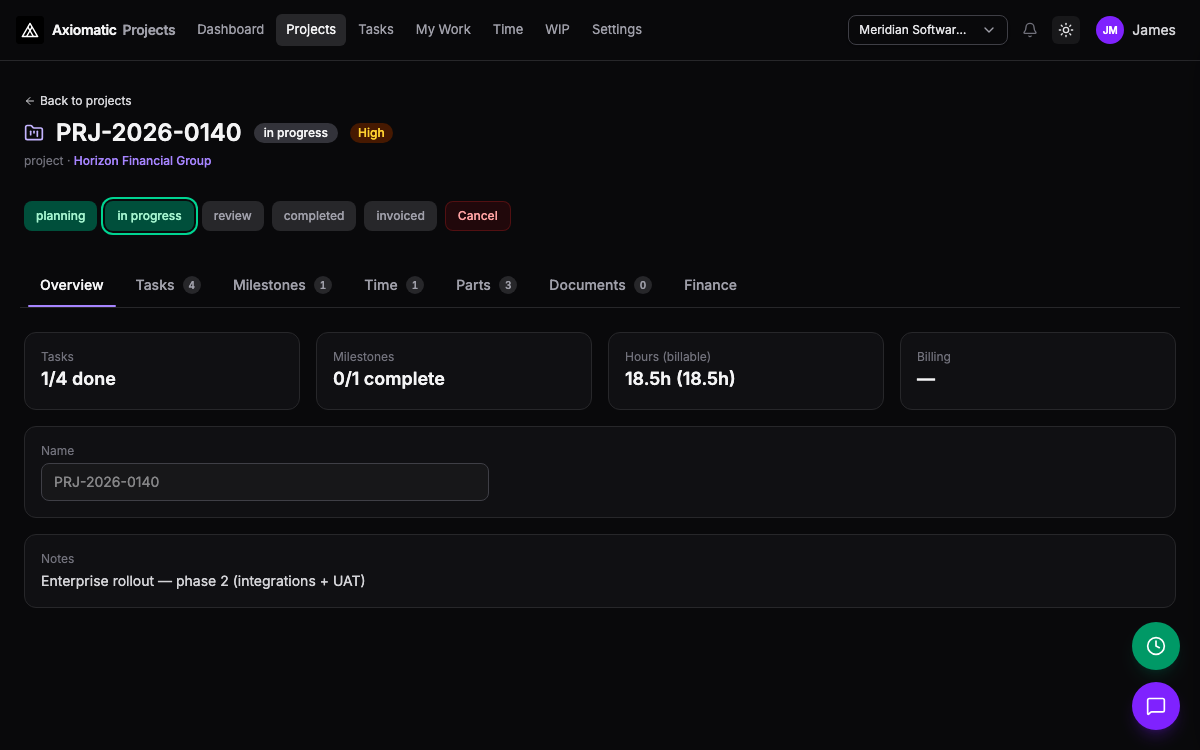Viewport: 1200px width, 750px height.
Task: Click the project folder icon beside PRJ-2026-0140
Action: (34, 132)
